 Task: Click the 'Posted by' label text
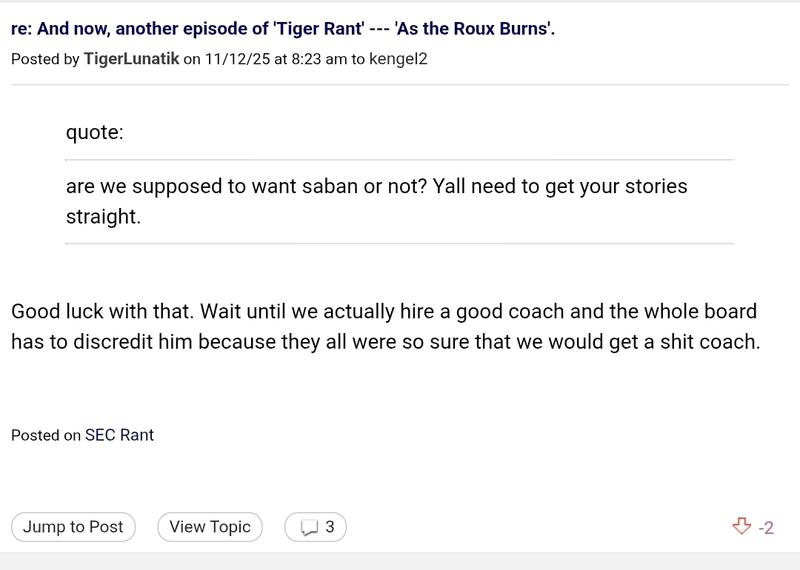click(44, 59)
